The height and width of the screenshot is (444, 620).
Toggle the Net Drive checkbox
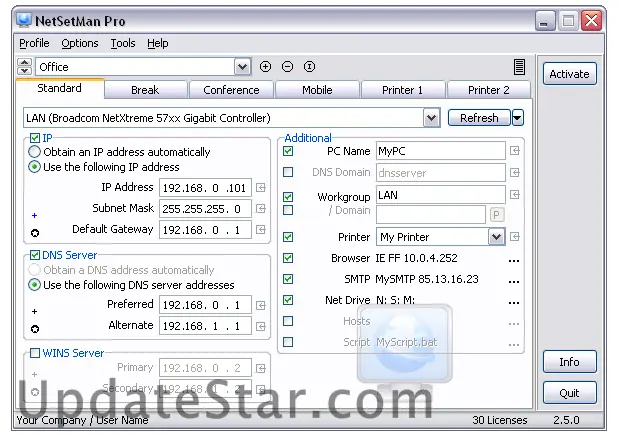click(x=288, y=300)
